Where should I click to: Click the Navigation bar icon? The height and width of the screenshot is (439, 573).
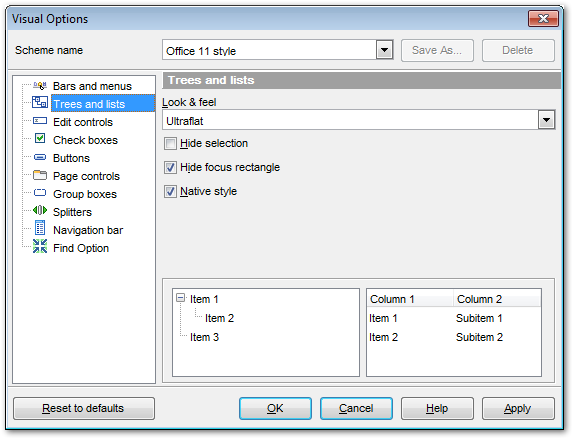pos(40,228)
